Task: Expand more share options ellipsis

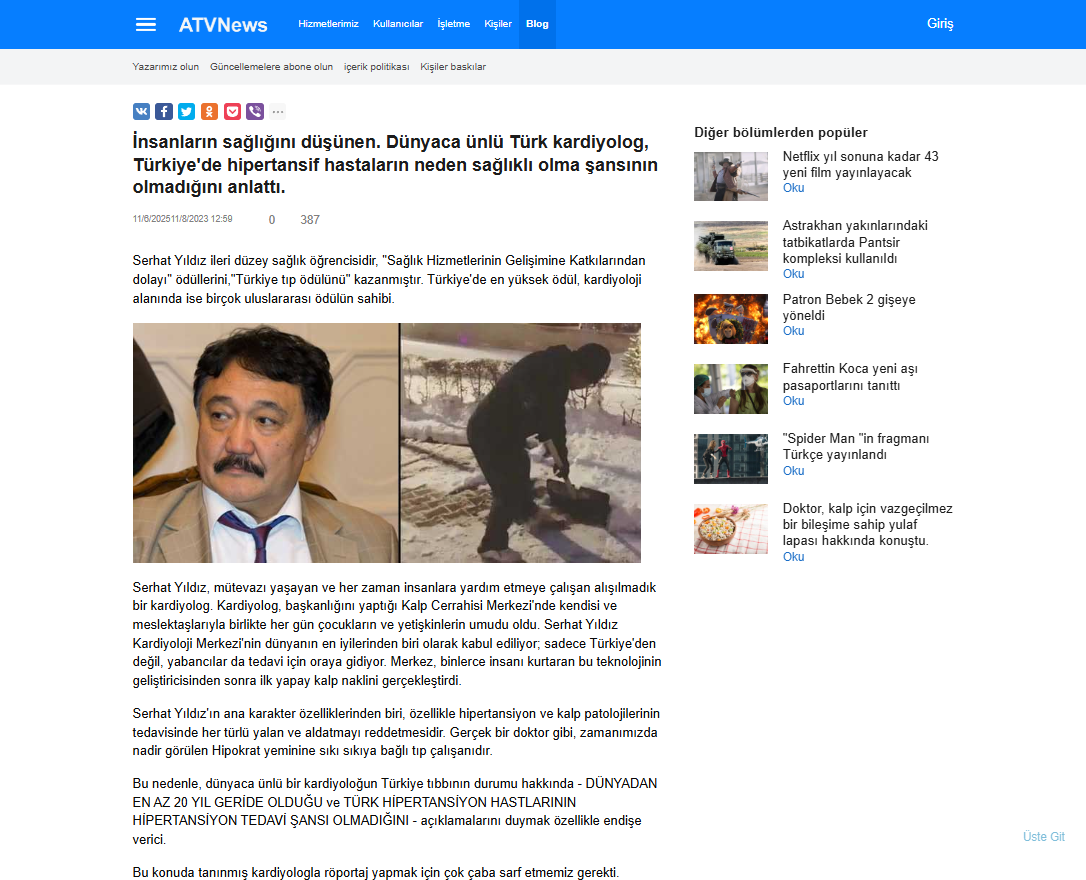Action: point(278,112)
